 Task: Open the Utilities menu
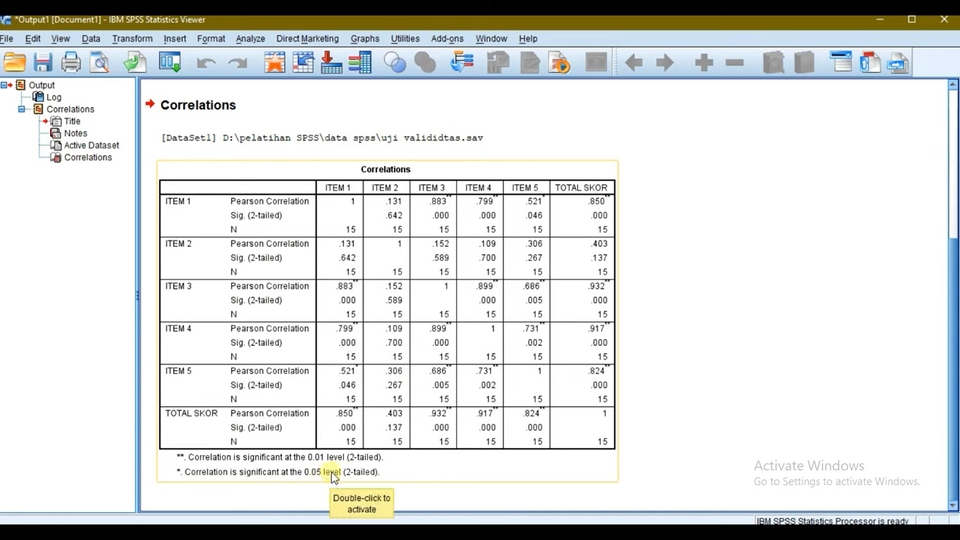405,39
